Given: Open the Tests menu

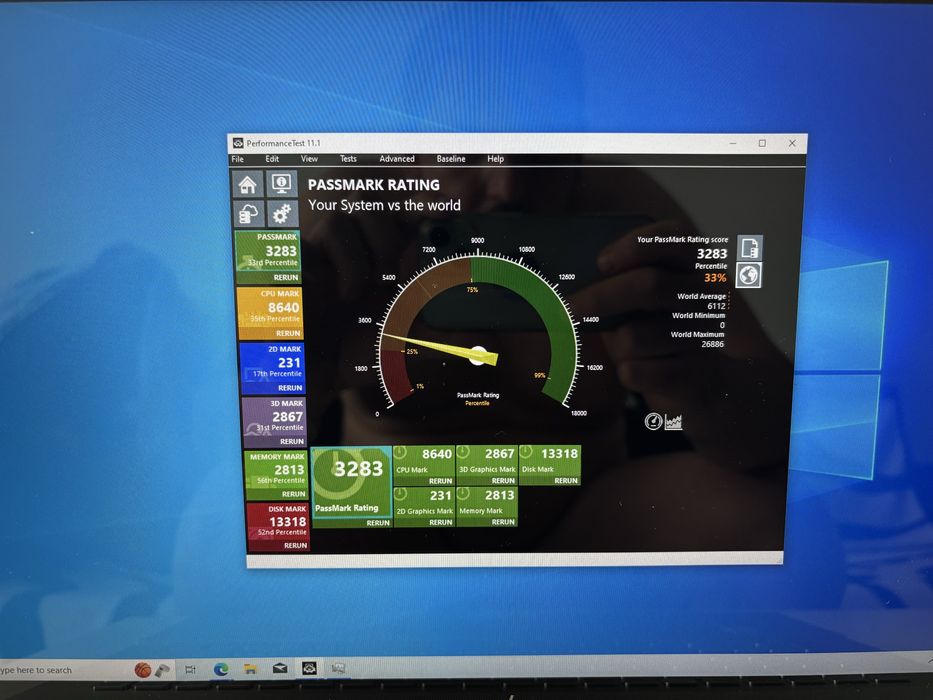Looking at the screenshot, I should click(x=348, y=159).
